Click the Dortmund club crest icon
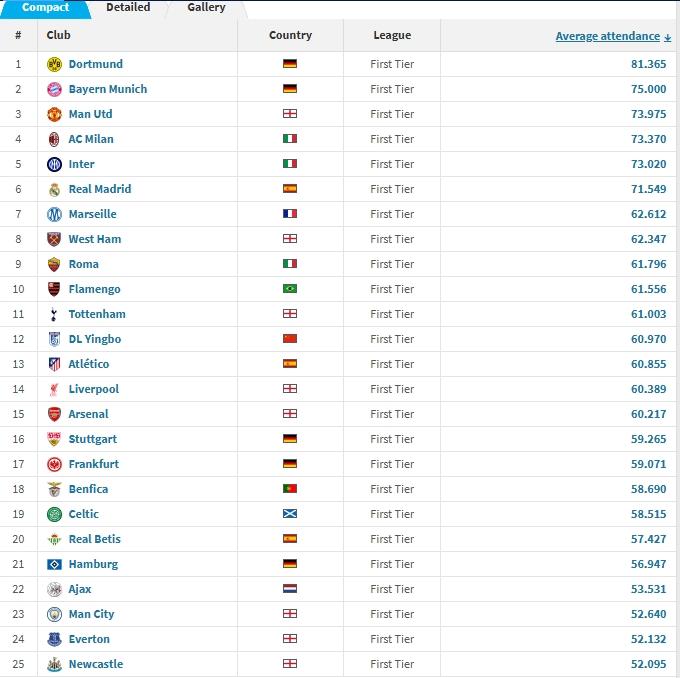The image size is (680, 678). pos(54,64)
